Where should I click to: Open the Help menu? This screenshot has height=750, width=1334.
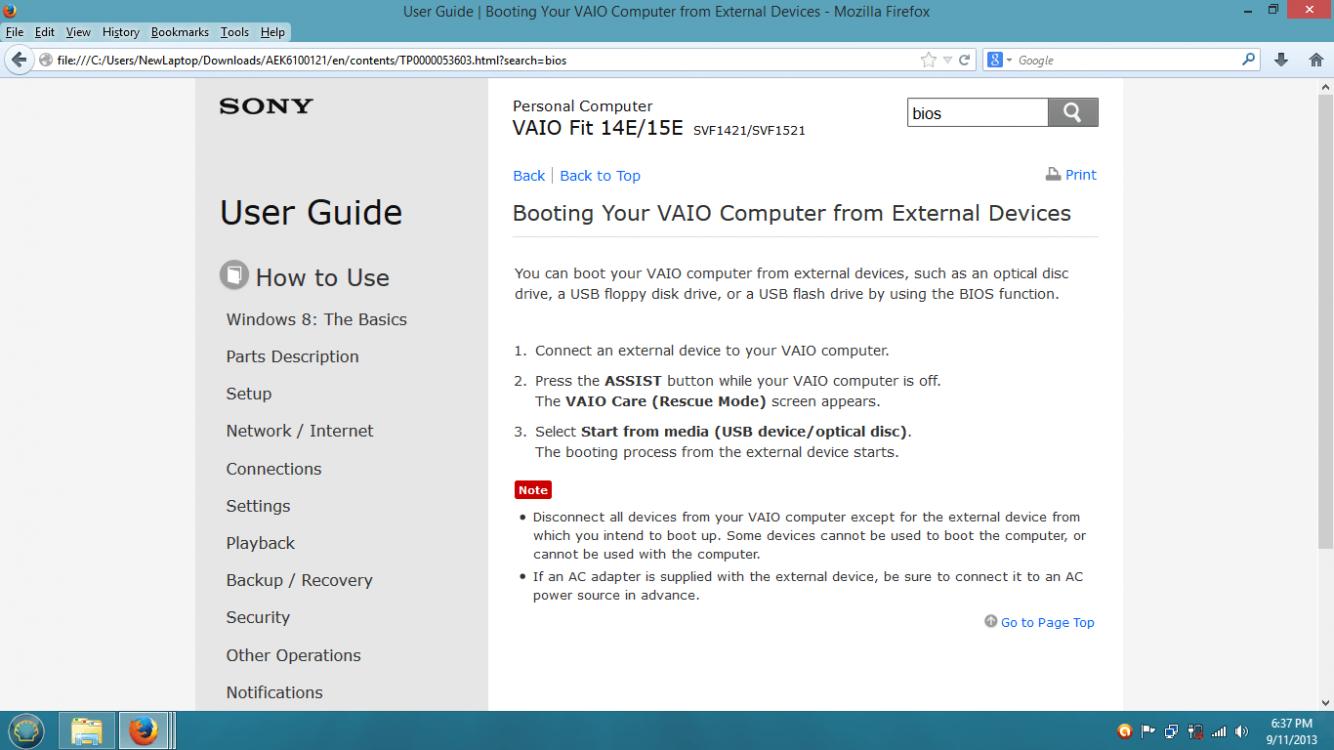coord(273,32)
